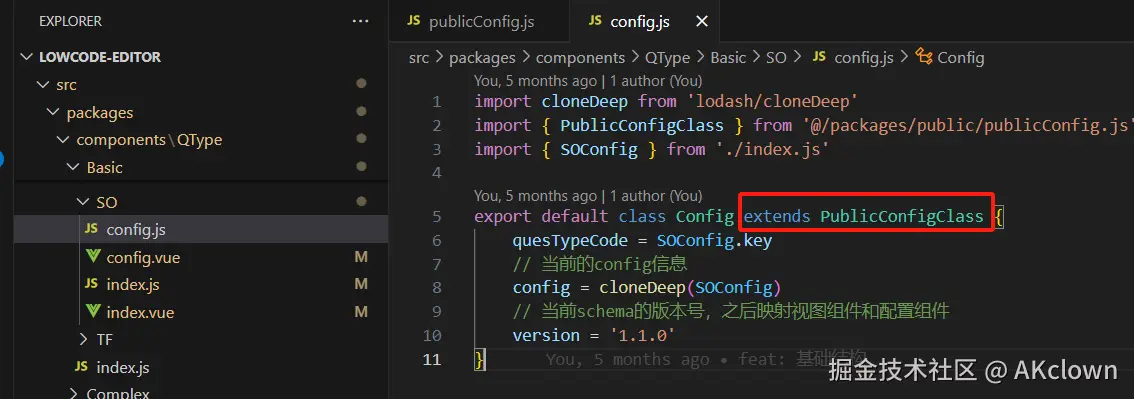Screen dimensions: 1134x399
Task: Open config.vue in the explorer tree
Action: (143, 257)
